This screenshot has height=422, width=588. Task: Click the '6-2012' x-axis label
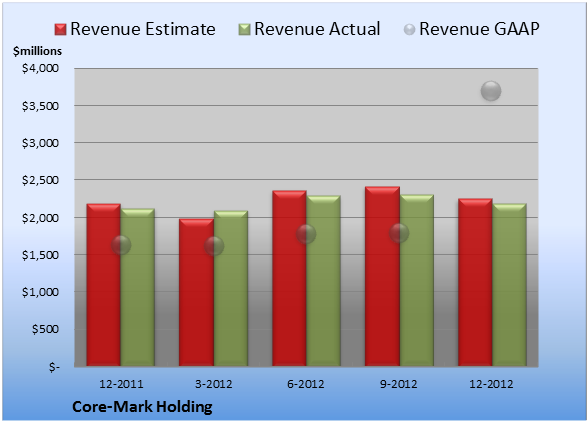click(306, 384)
